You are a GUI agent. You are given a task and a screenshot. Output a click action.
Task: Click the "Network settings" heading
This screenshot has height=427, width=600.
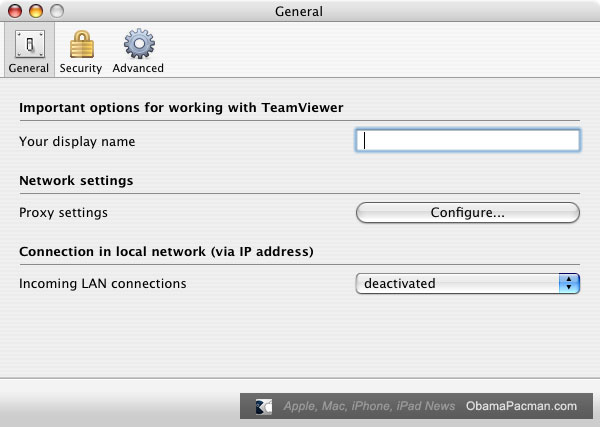[x=76, y=180]
